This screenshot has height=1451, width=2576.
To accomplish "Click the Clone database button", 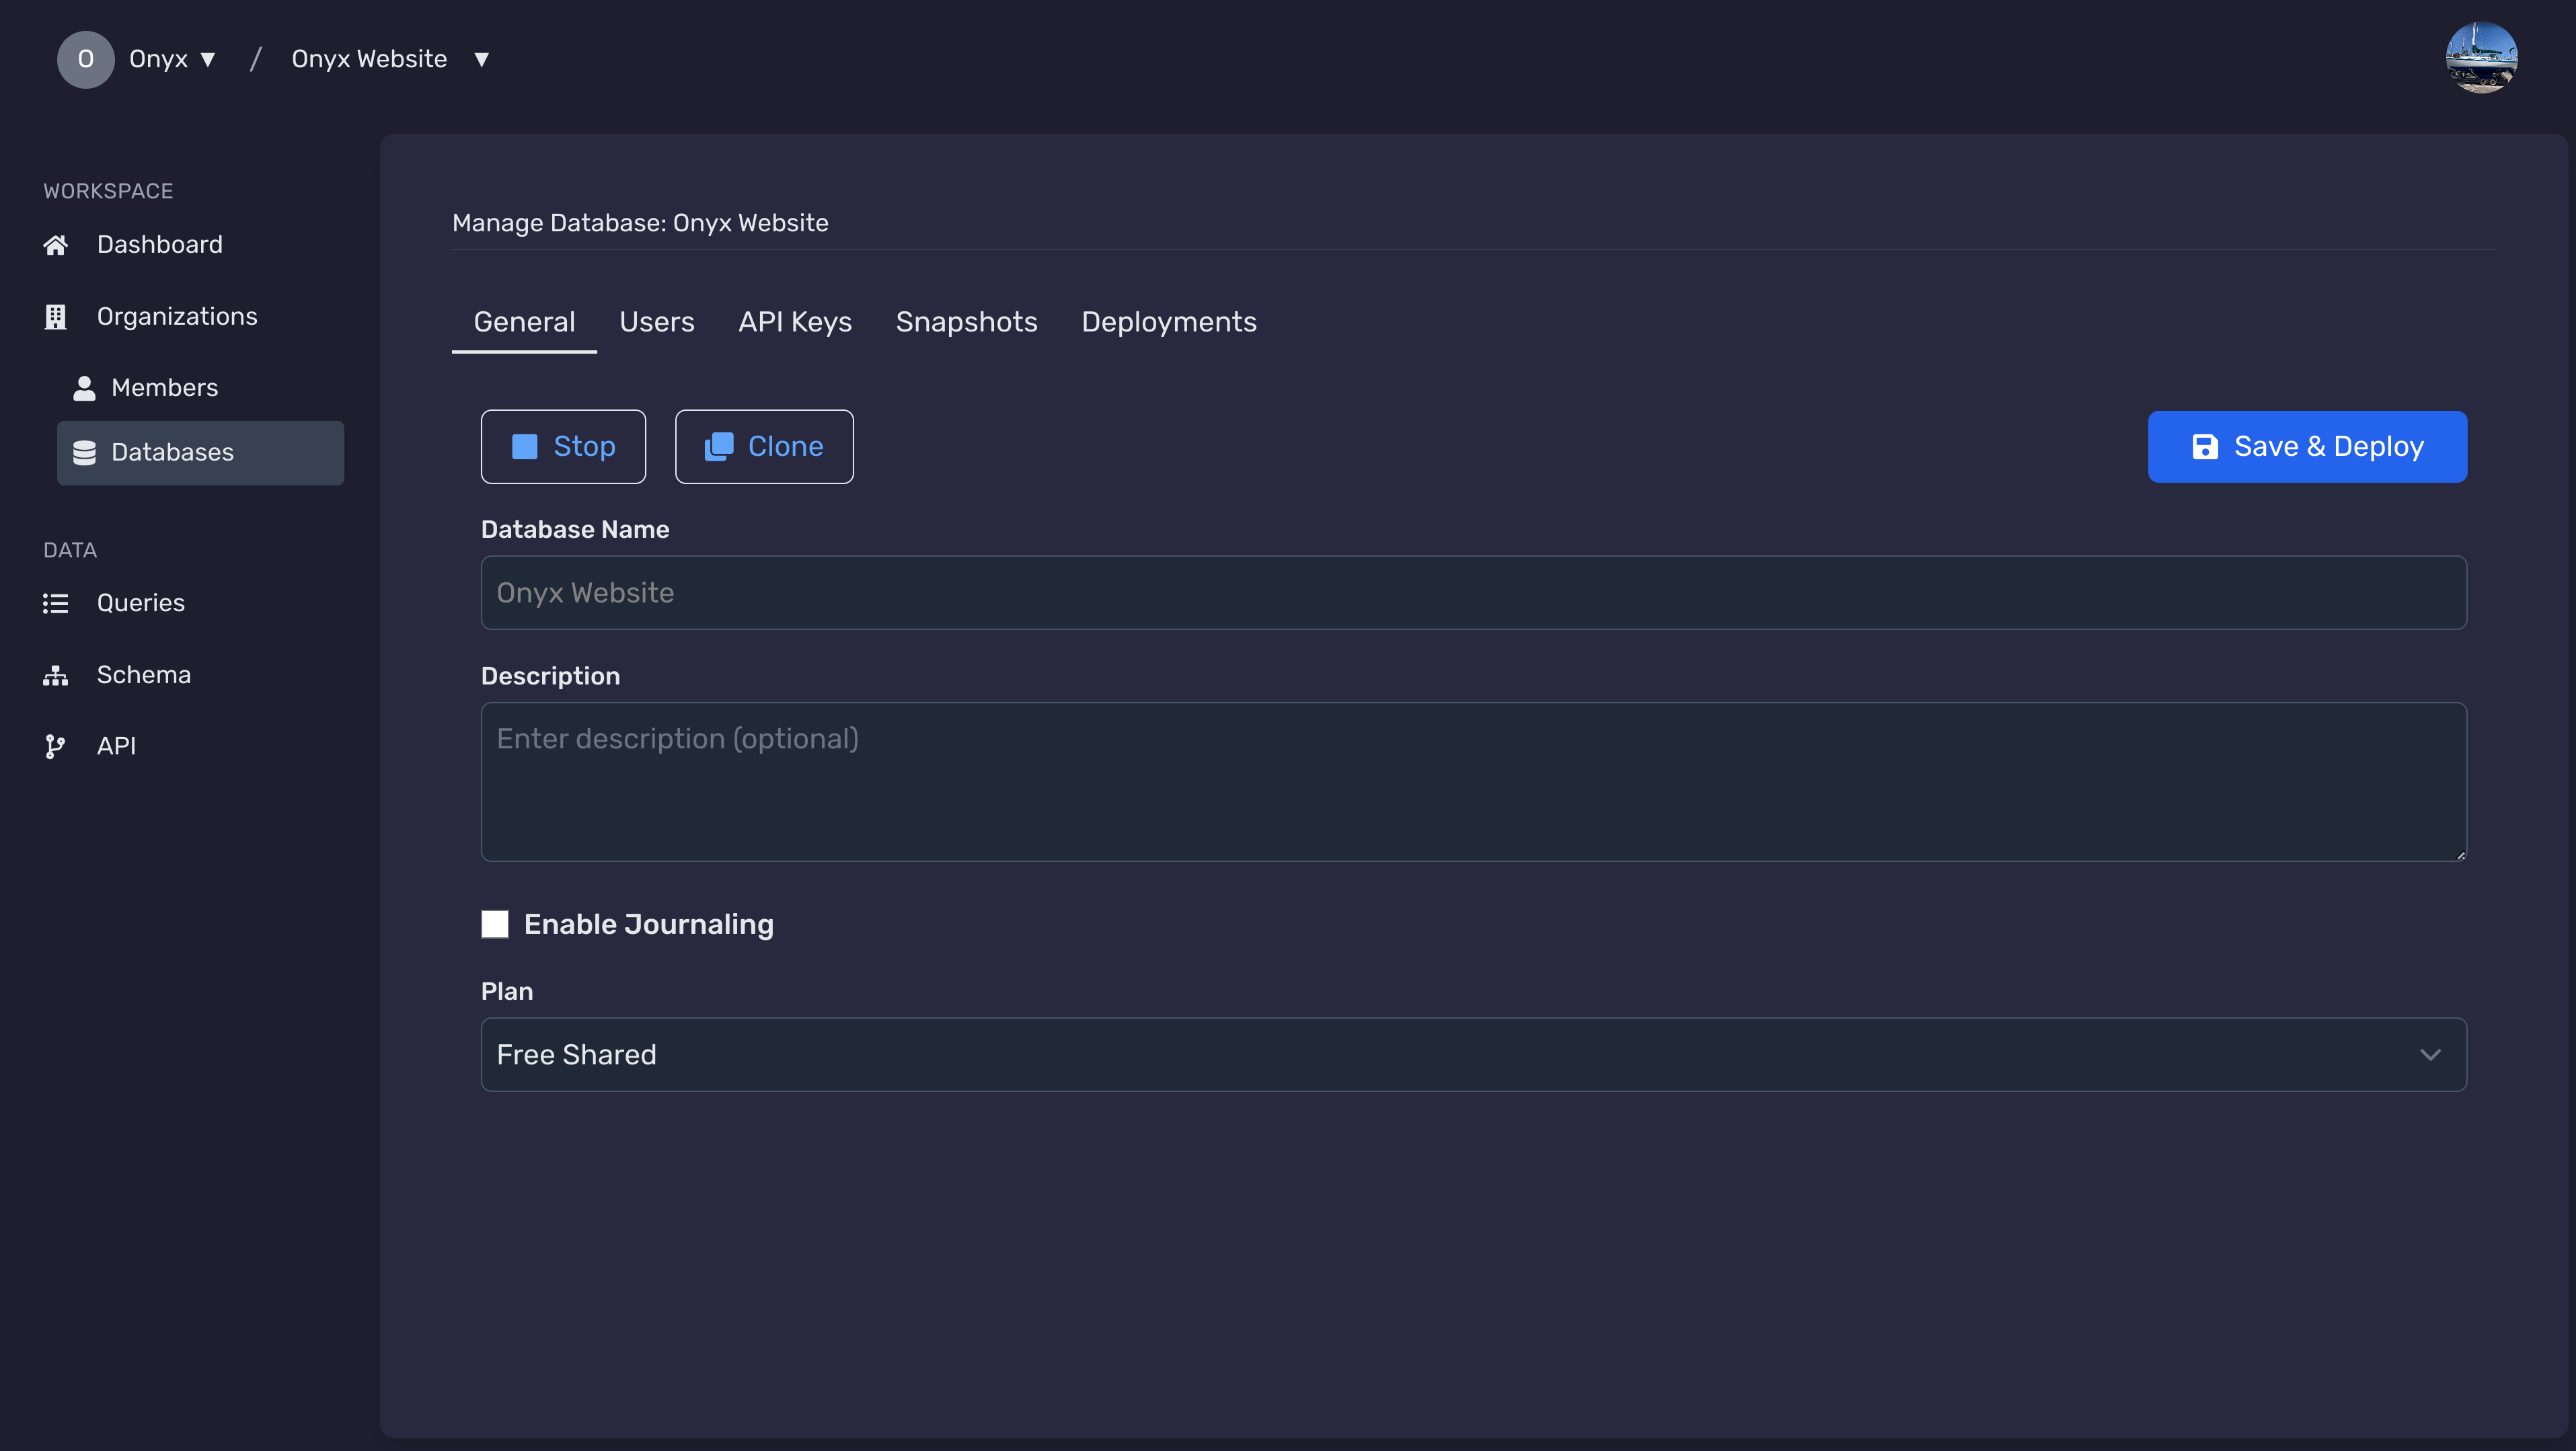I will [764, 446].
